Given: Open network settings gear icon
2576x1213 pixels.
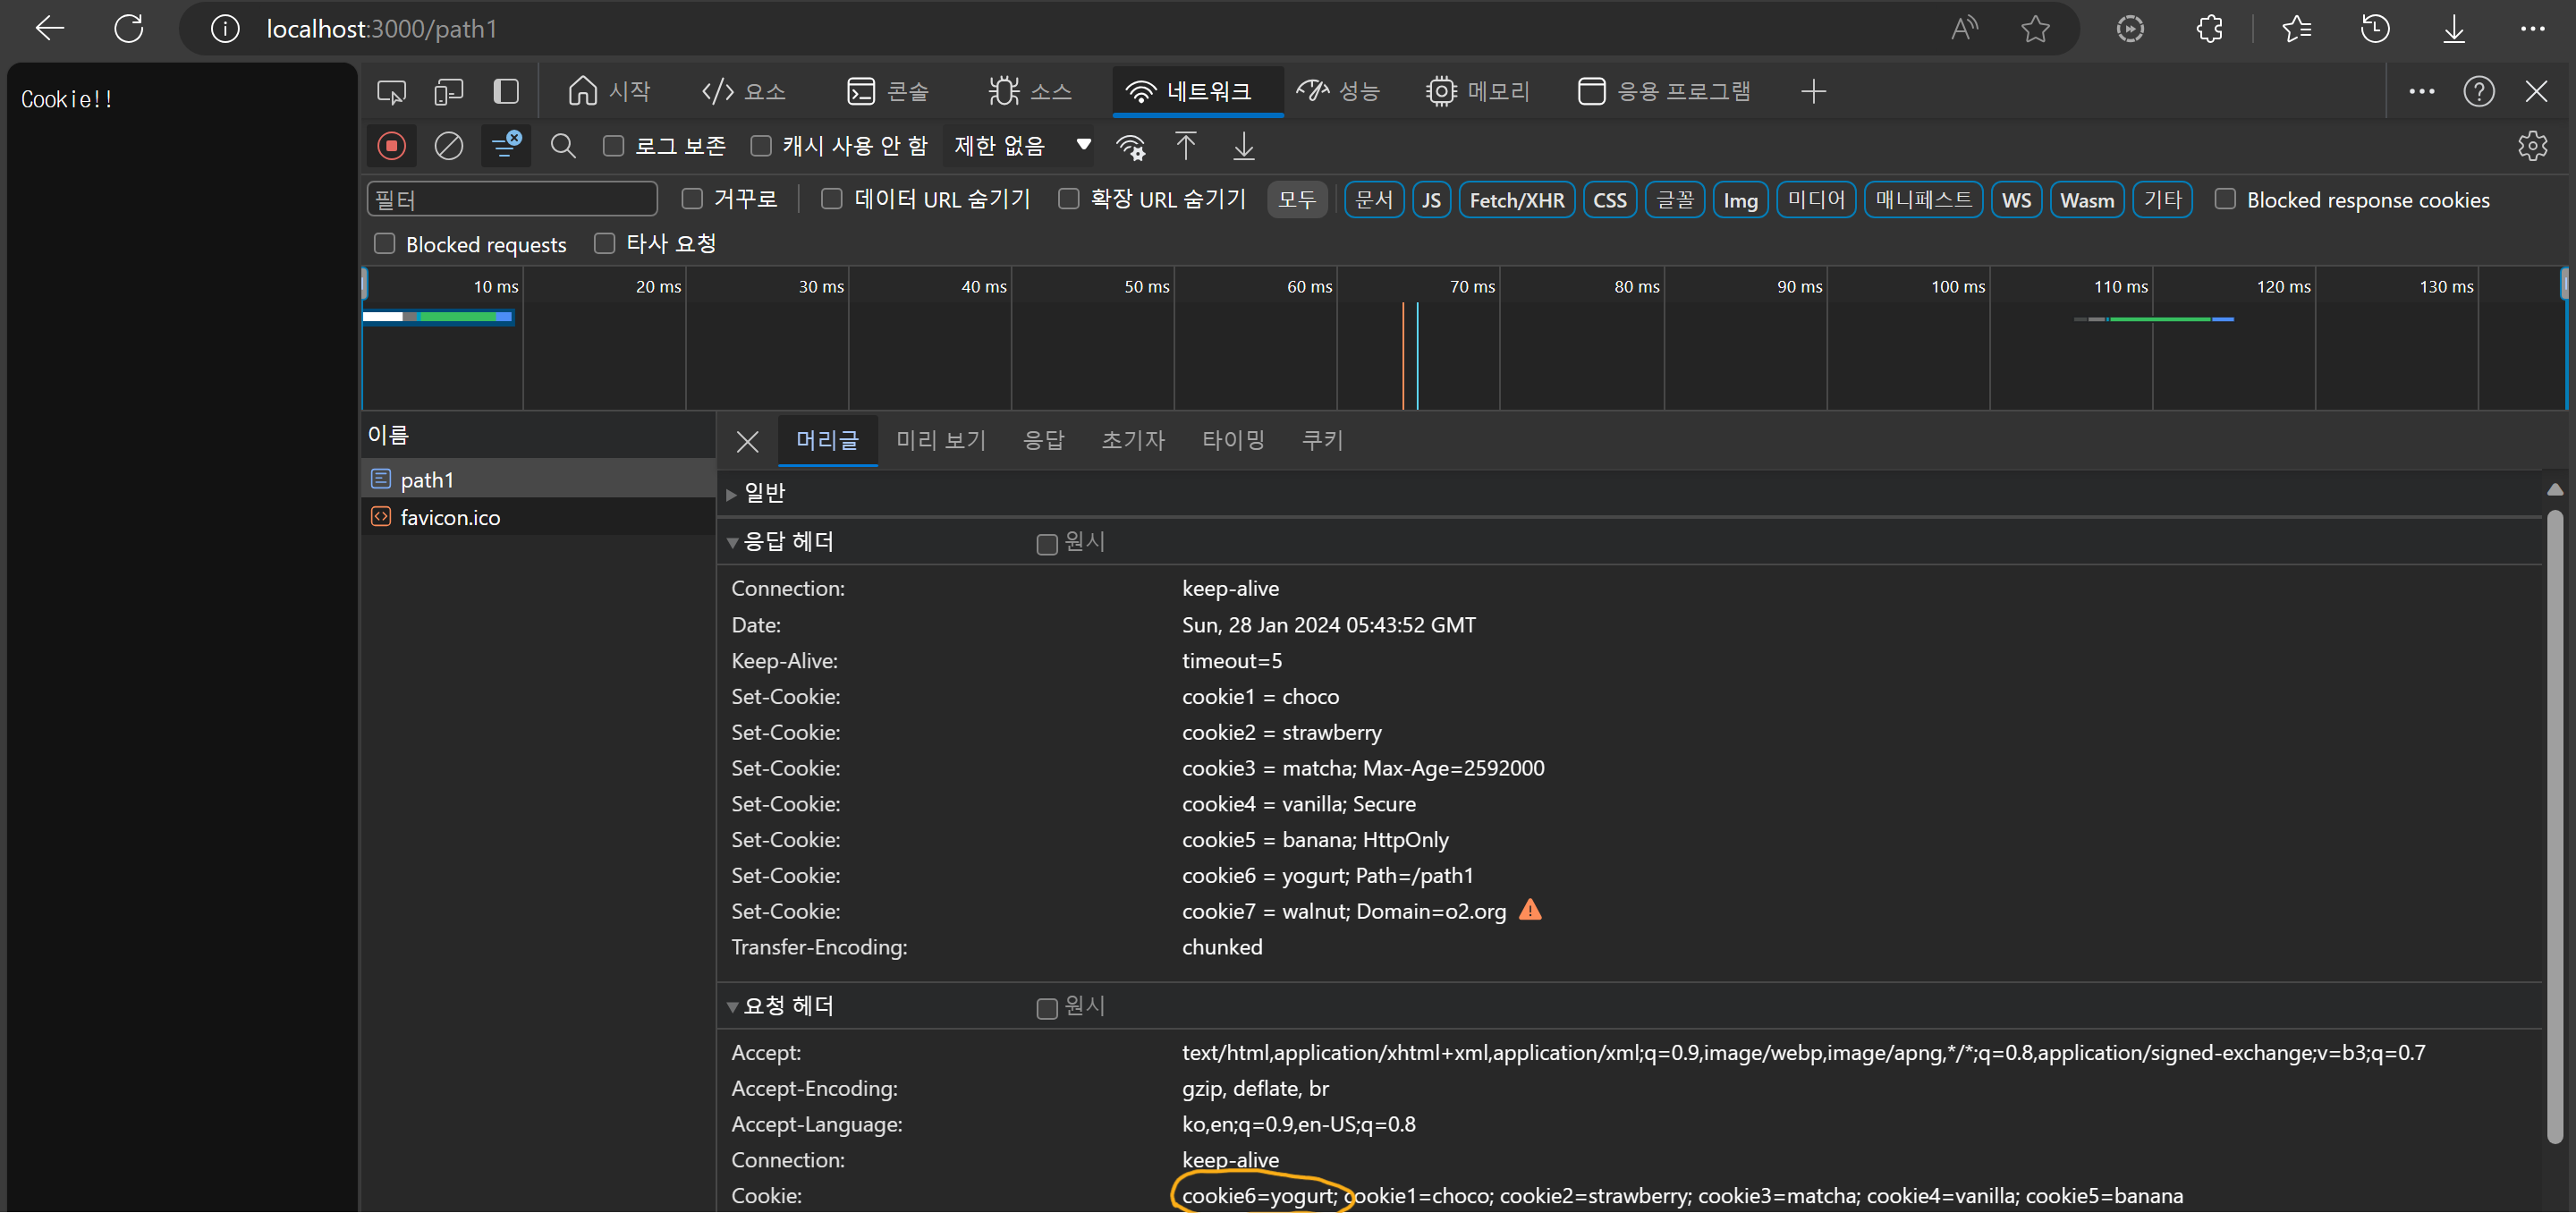Looking at the screenshot, I should [2531, 146].
